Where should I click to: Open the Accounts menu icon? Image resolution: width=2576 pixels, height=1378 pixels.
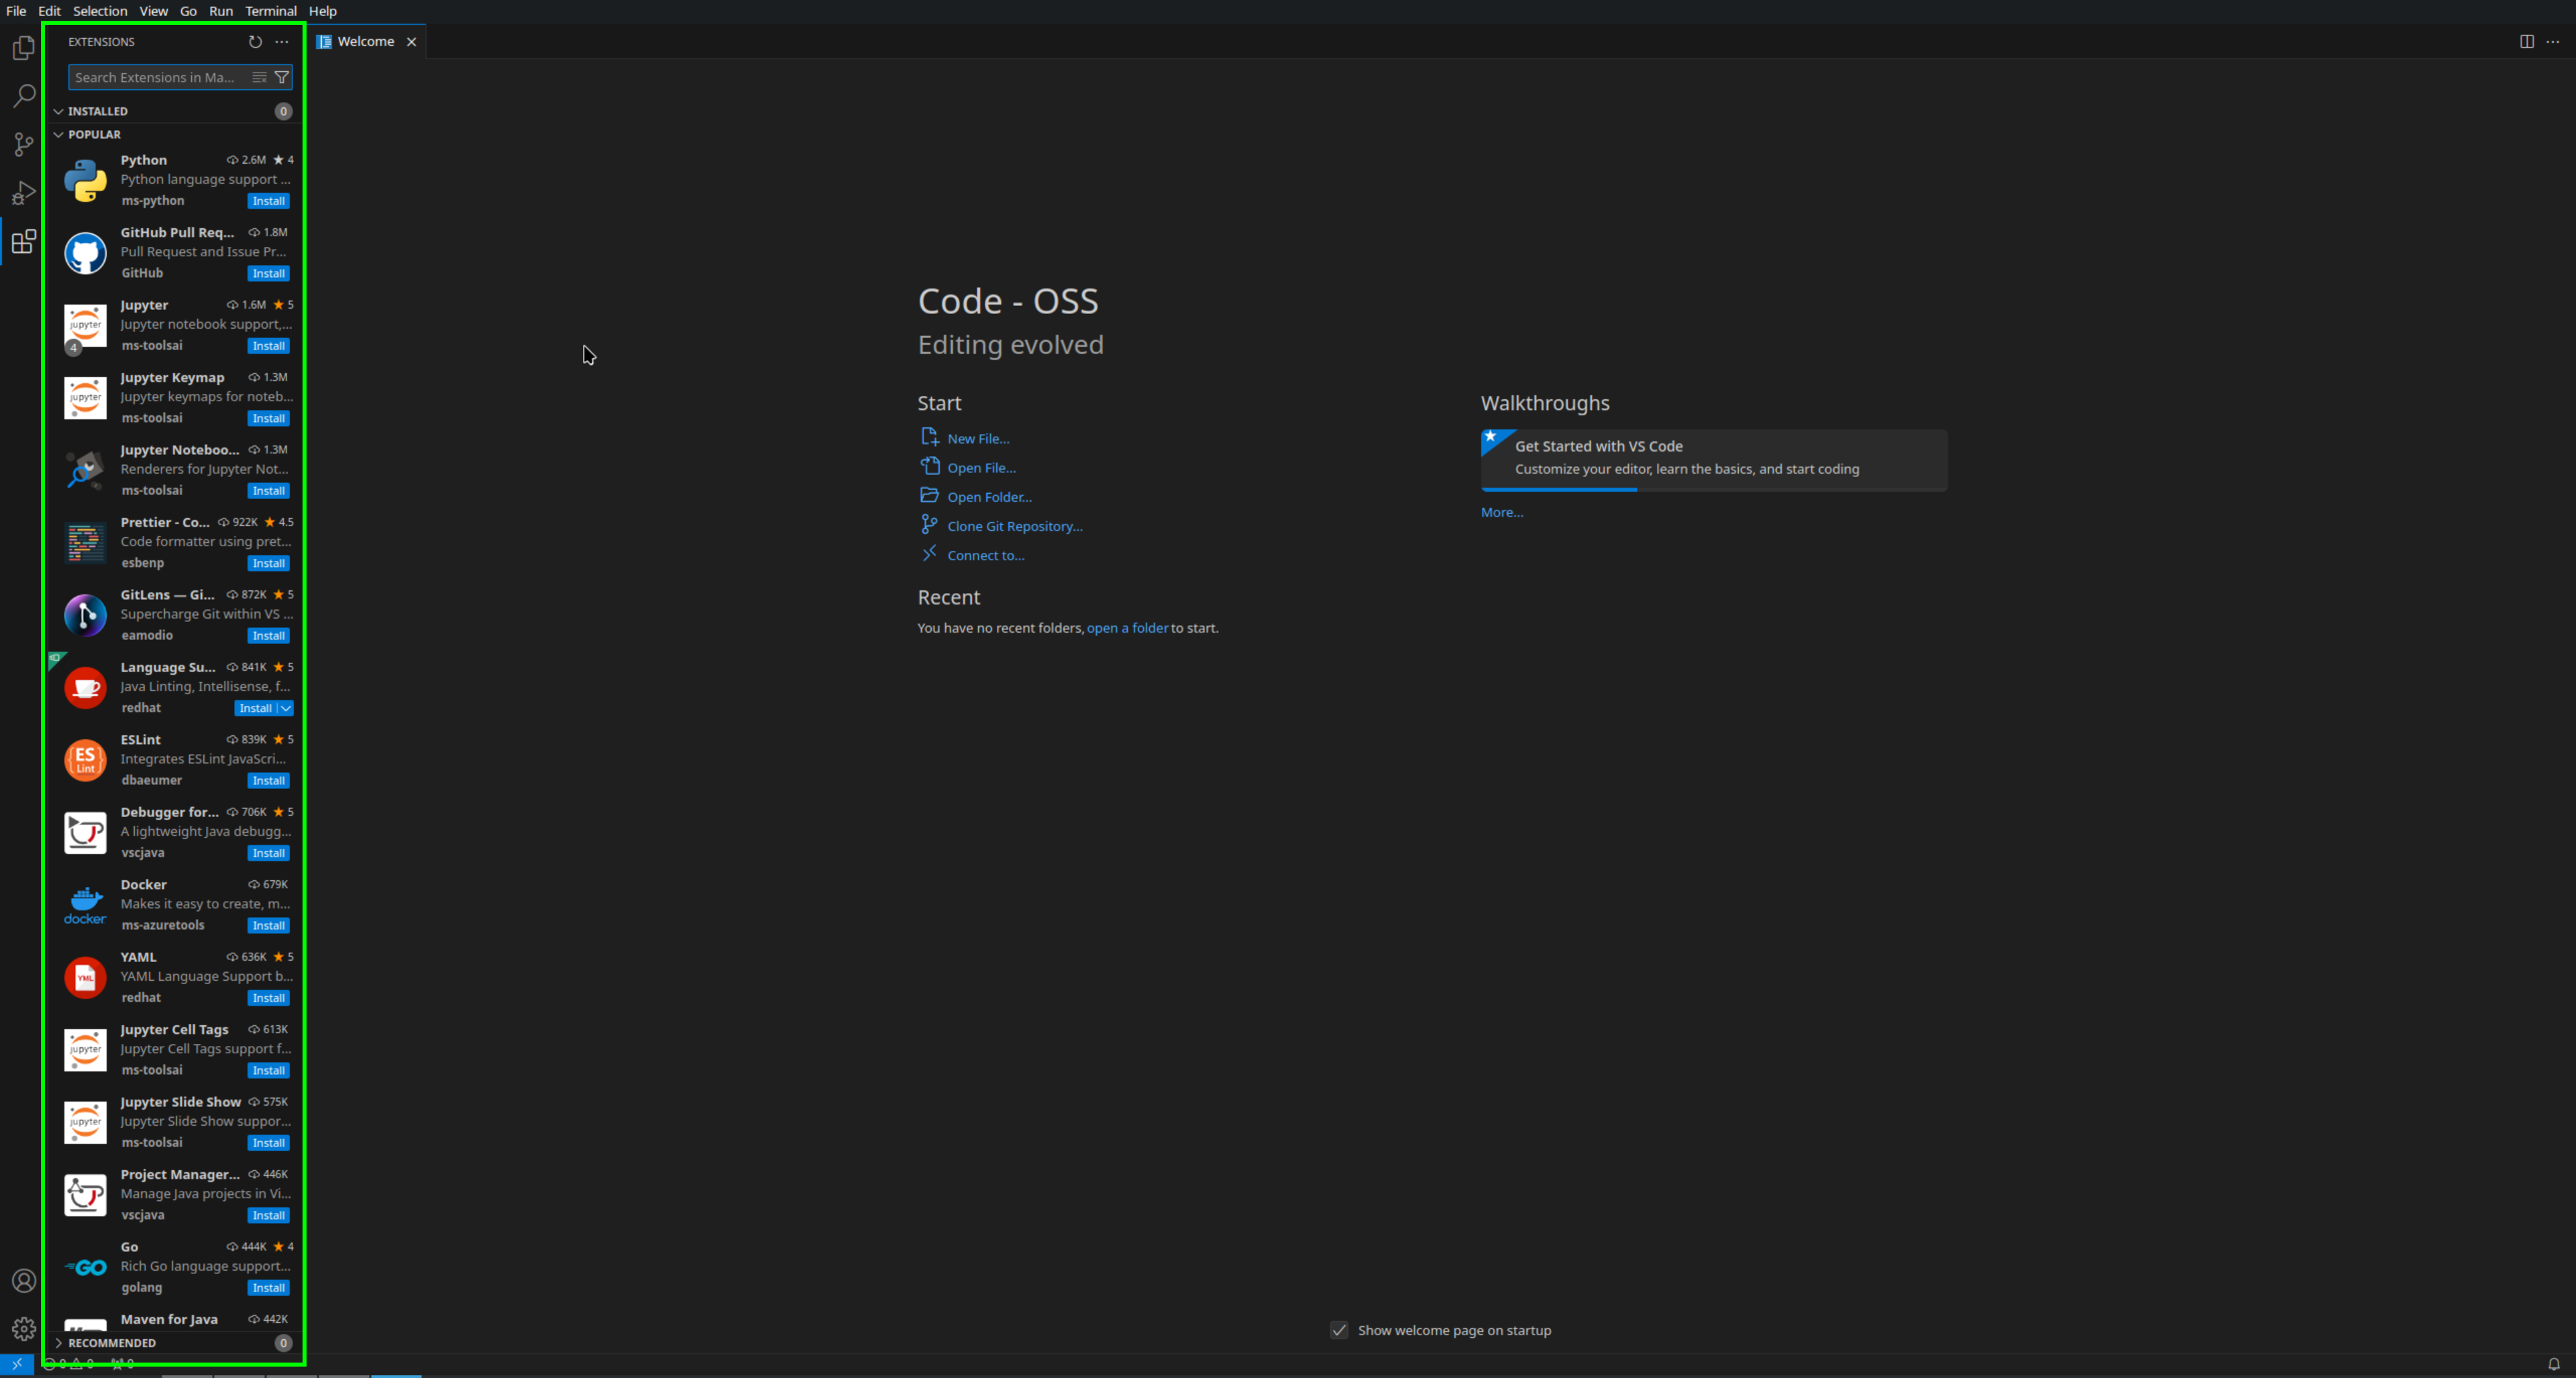[x=24, y=1281]
